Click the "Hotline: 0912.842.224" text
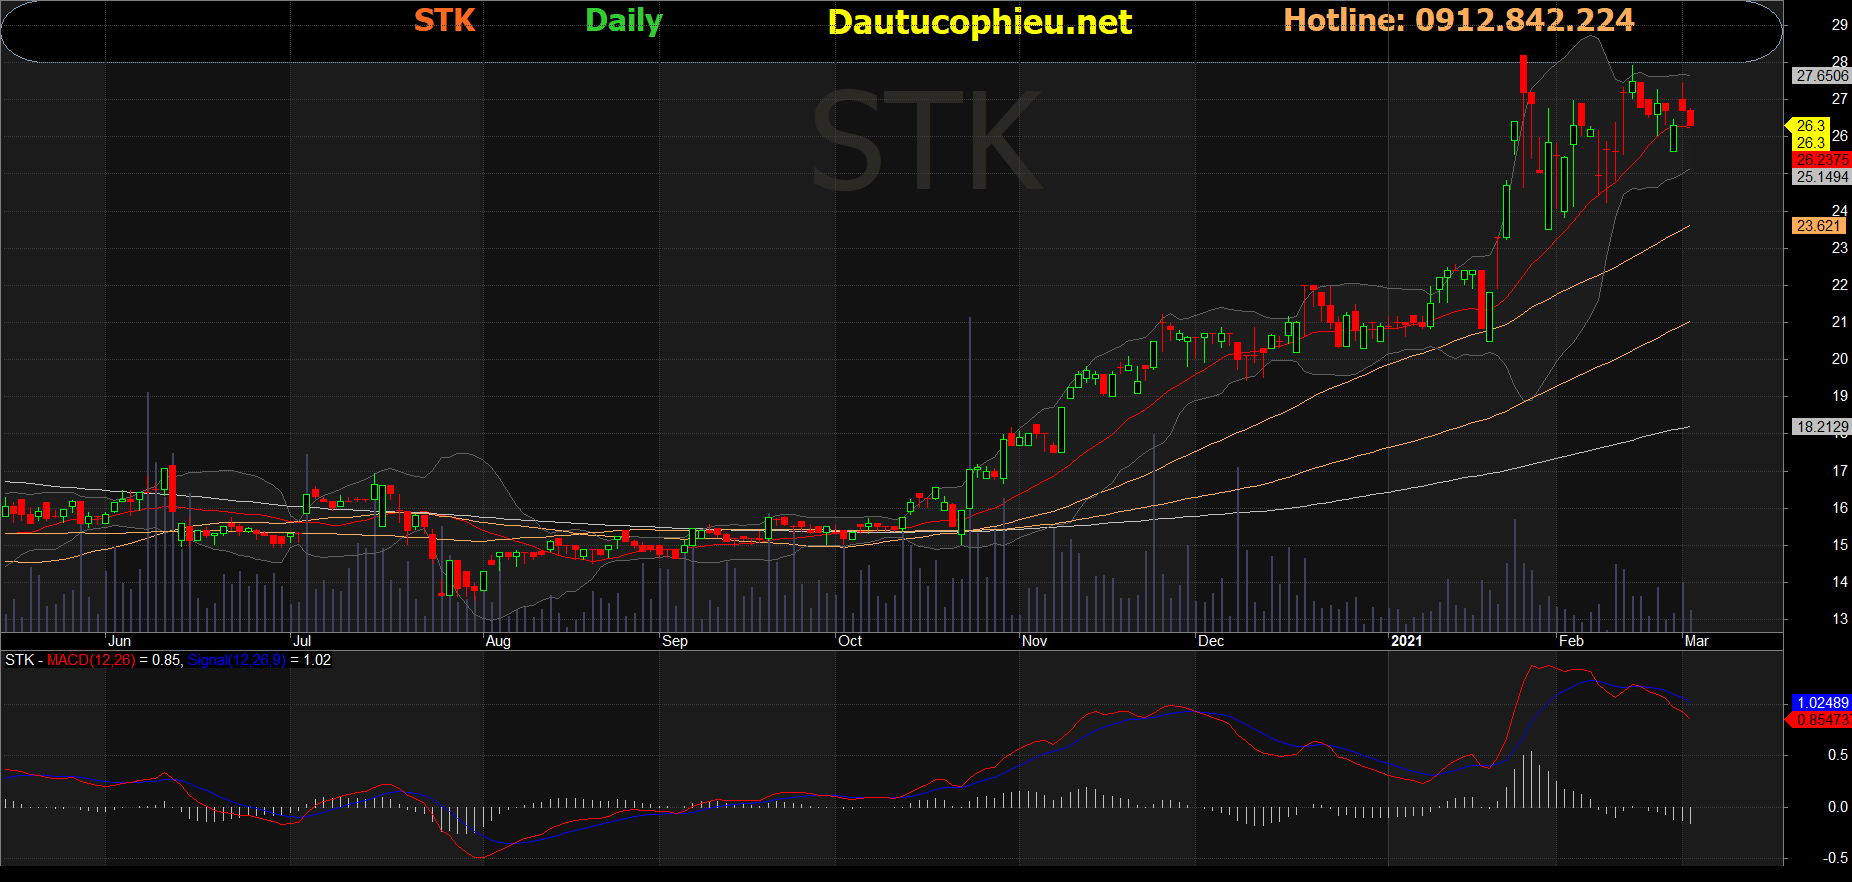Image resolution: width=1852 pixels, height=882 pixels. [1459, 20]
